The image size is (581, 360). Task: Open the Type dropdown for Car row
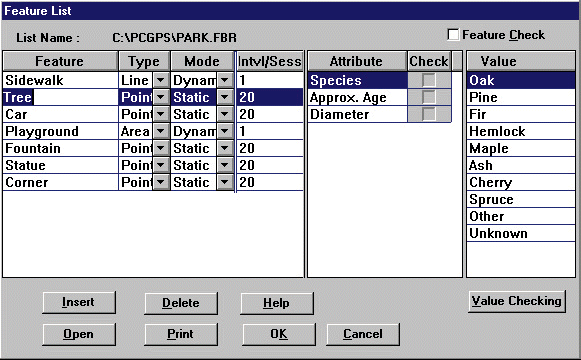coord(161,114)
